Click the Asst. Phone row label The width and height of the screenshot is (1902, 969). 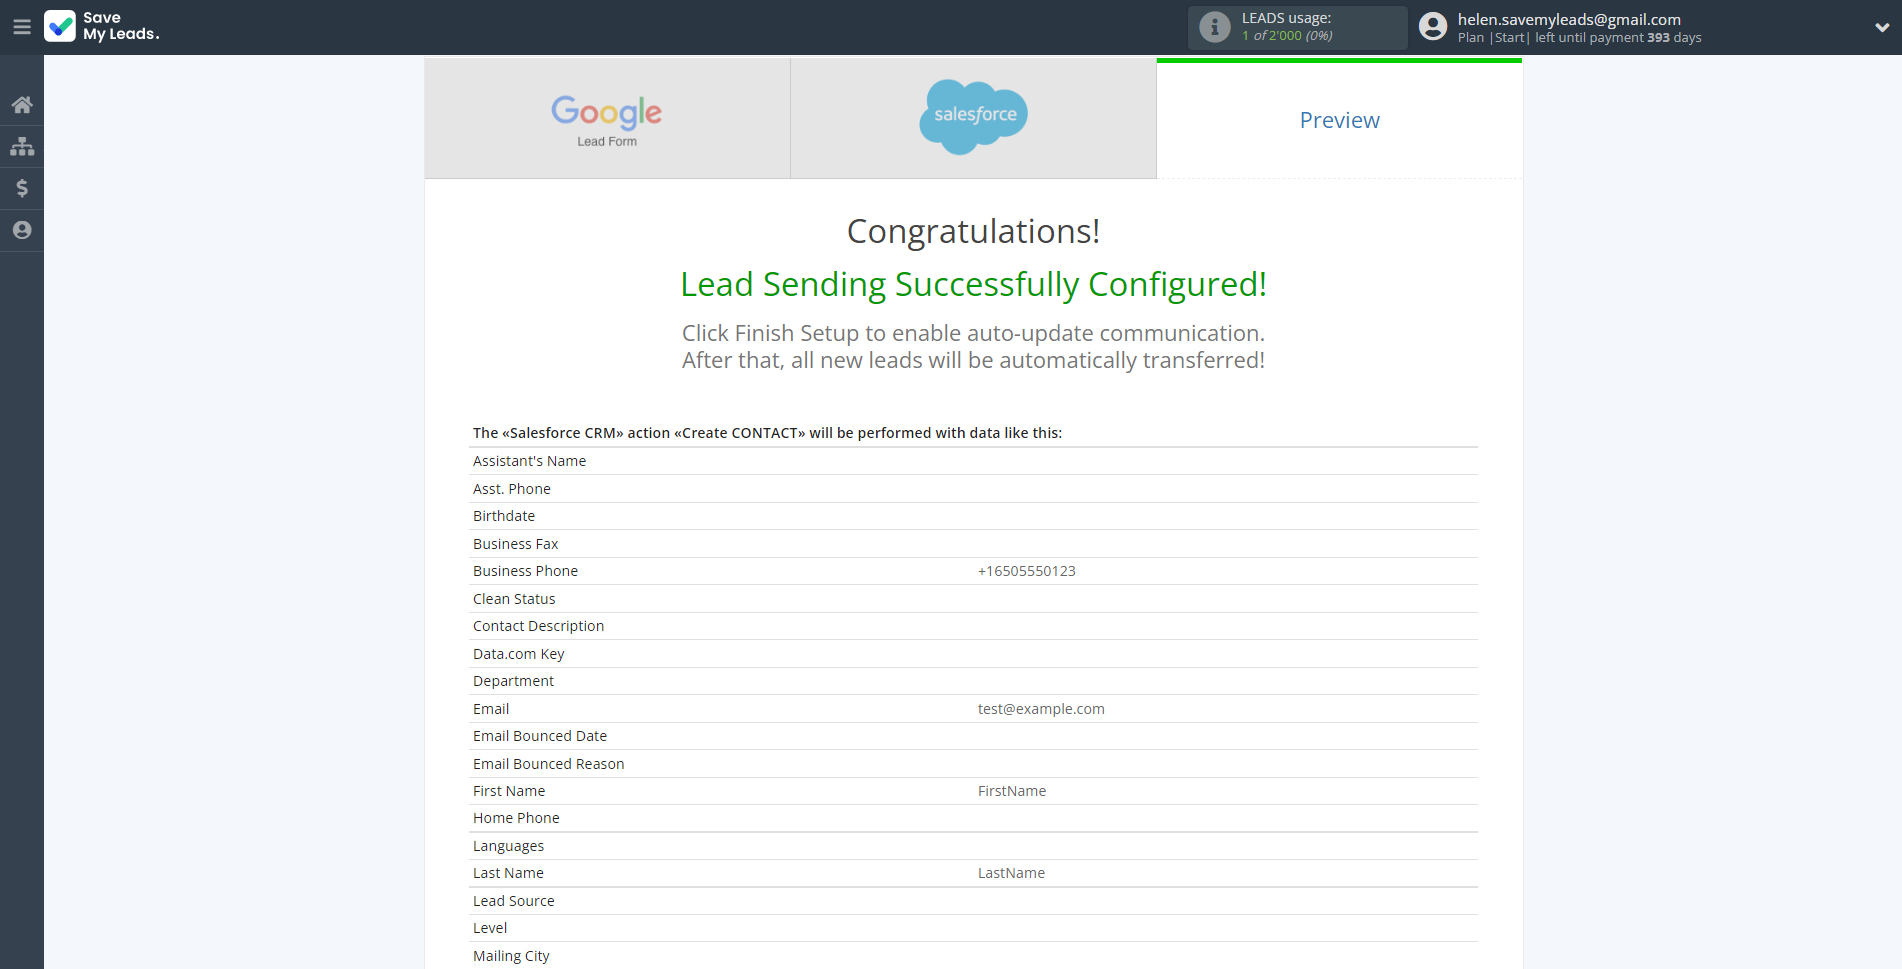pyautogui.click(x=511, y=489)
